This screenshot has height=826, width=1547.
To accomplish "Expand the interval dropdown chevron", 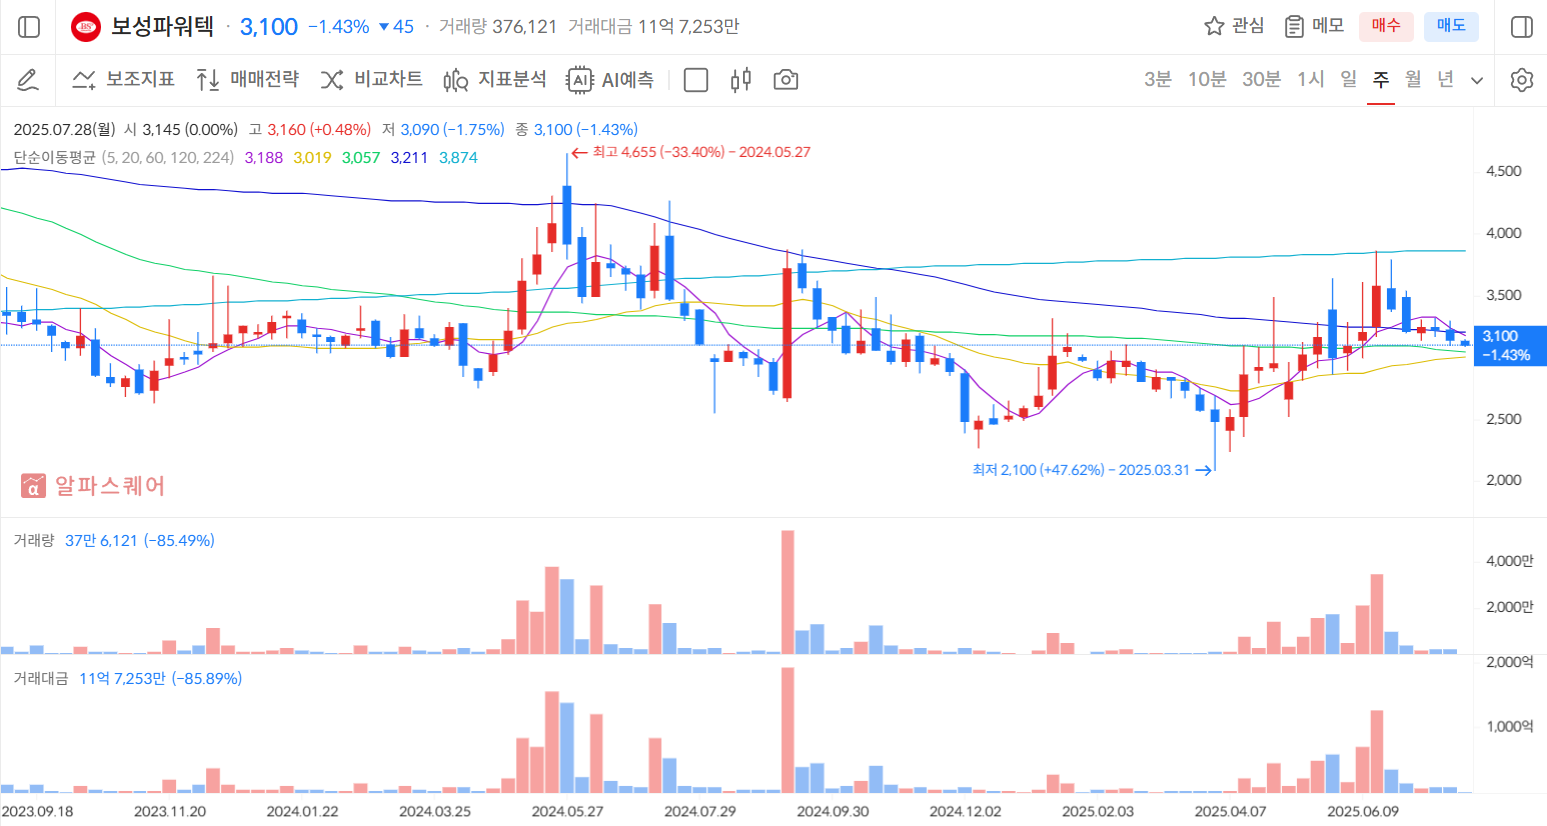I will coord(1477,81).
